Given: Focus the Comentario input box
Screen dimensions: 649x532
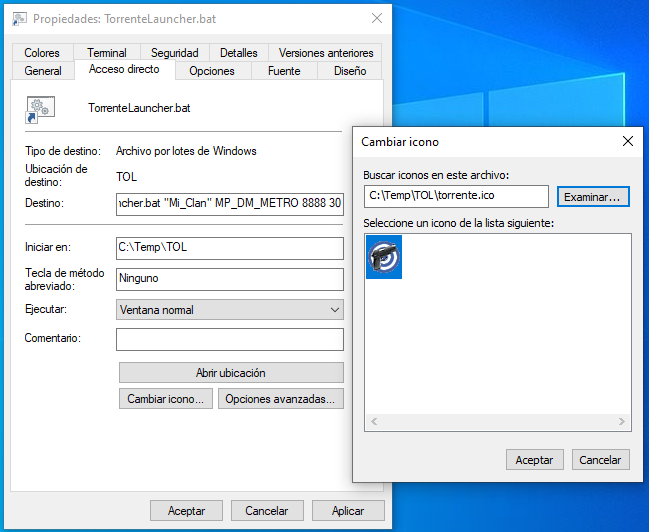Looking at the screenshot, I should [x=229, y=339].
